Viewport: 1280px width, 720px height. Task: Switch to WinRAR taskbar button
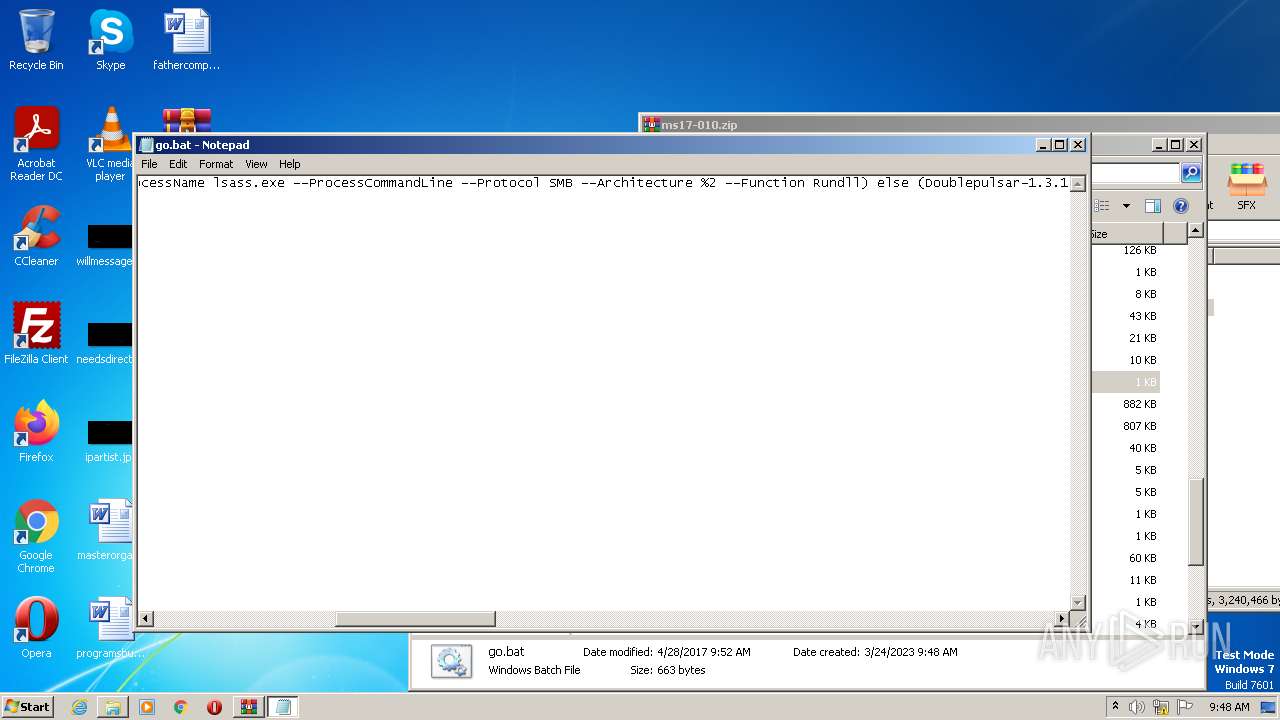(x=249, y=707)
